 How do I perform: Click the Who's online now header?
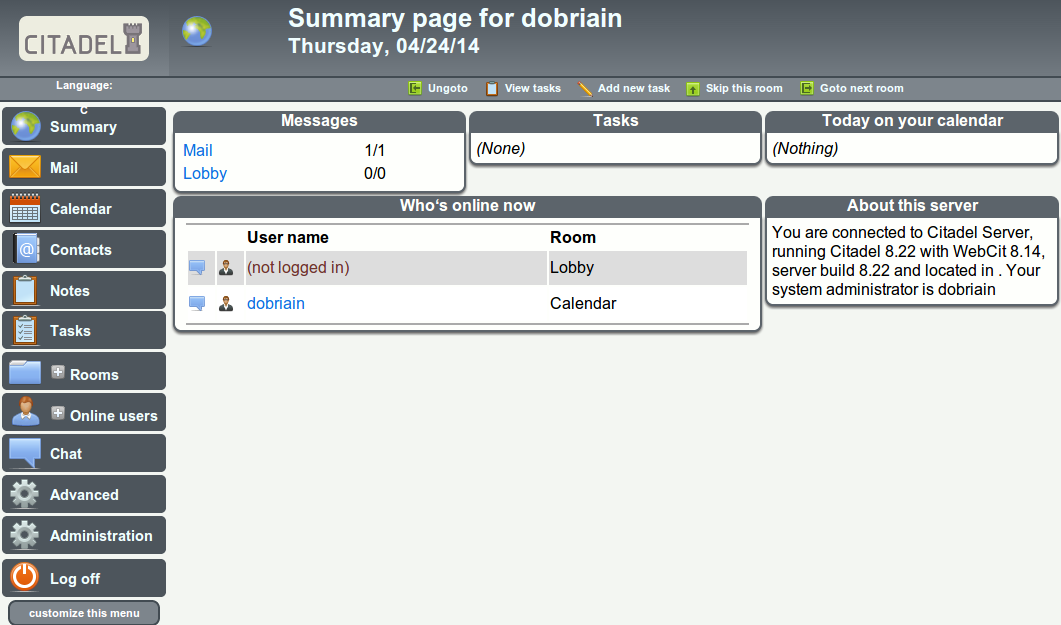(468, 206)
